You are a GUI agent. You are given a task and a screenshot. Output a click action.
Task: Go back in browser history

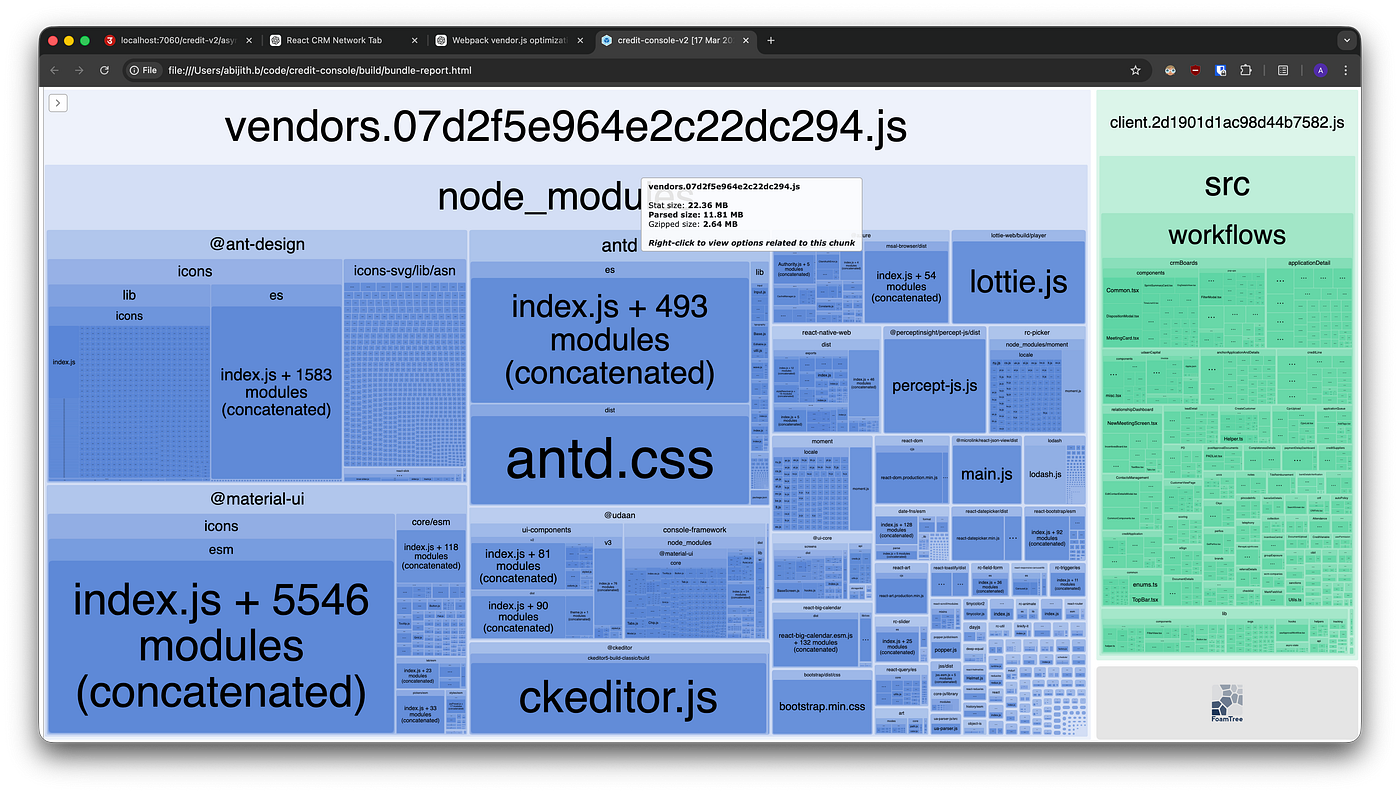pyautogui.click(x=54, y=70)
